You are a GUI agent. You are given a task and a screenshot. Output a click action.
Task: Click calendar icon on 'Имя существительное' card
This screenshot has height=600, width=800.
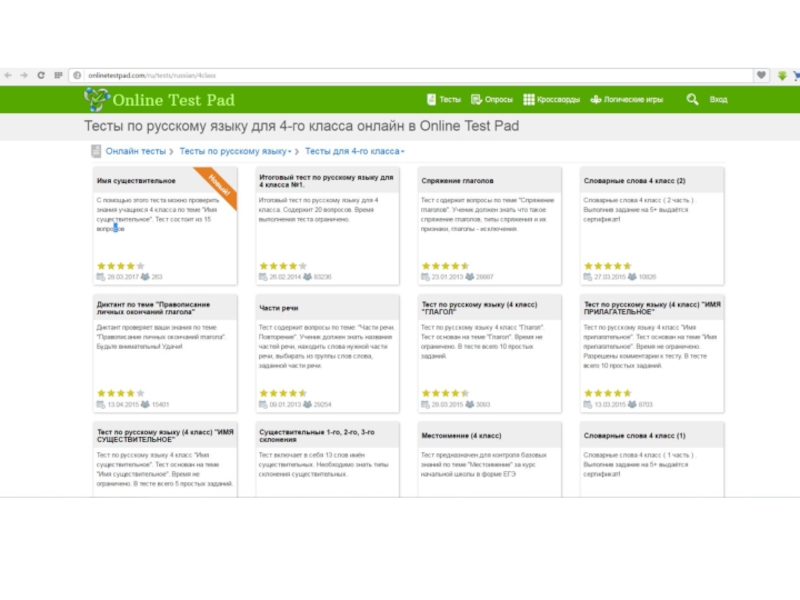(101, 277)
